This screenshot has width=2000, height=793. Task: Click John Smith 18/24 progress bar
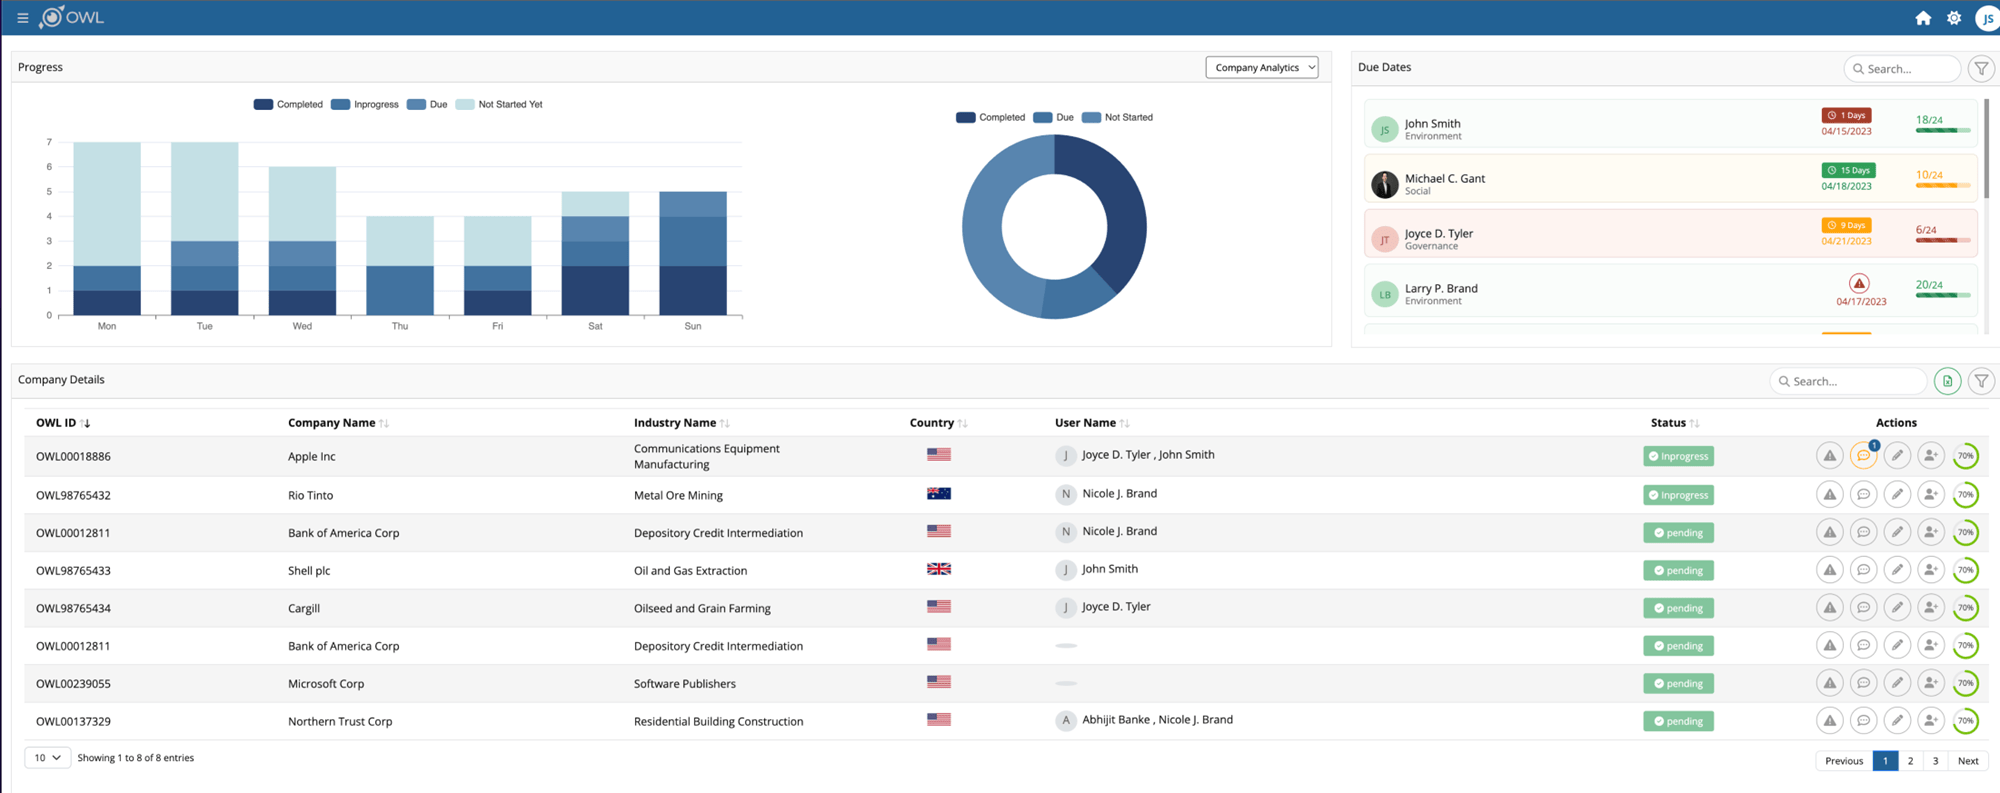pyautogui.click(x=1943, y=130)
